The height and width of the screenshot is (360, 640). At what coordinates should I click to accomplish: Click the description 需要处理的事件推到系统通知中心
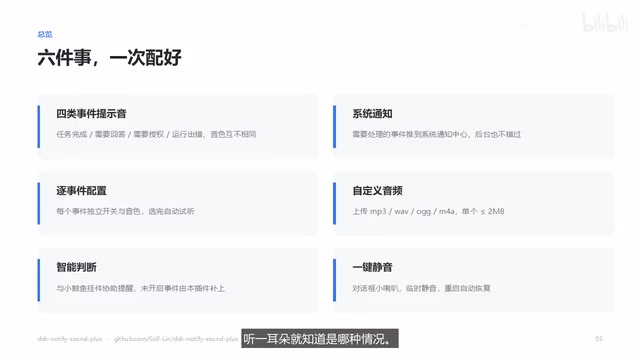click(x=437, y=134)
